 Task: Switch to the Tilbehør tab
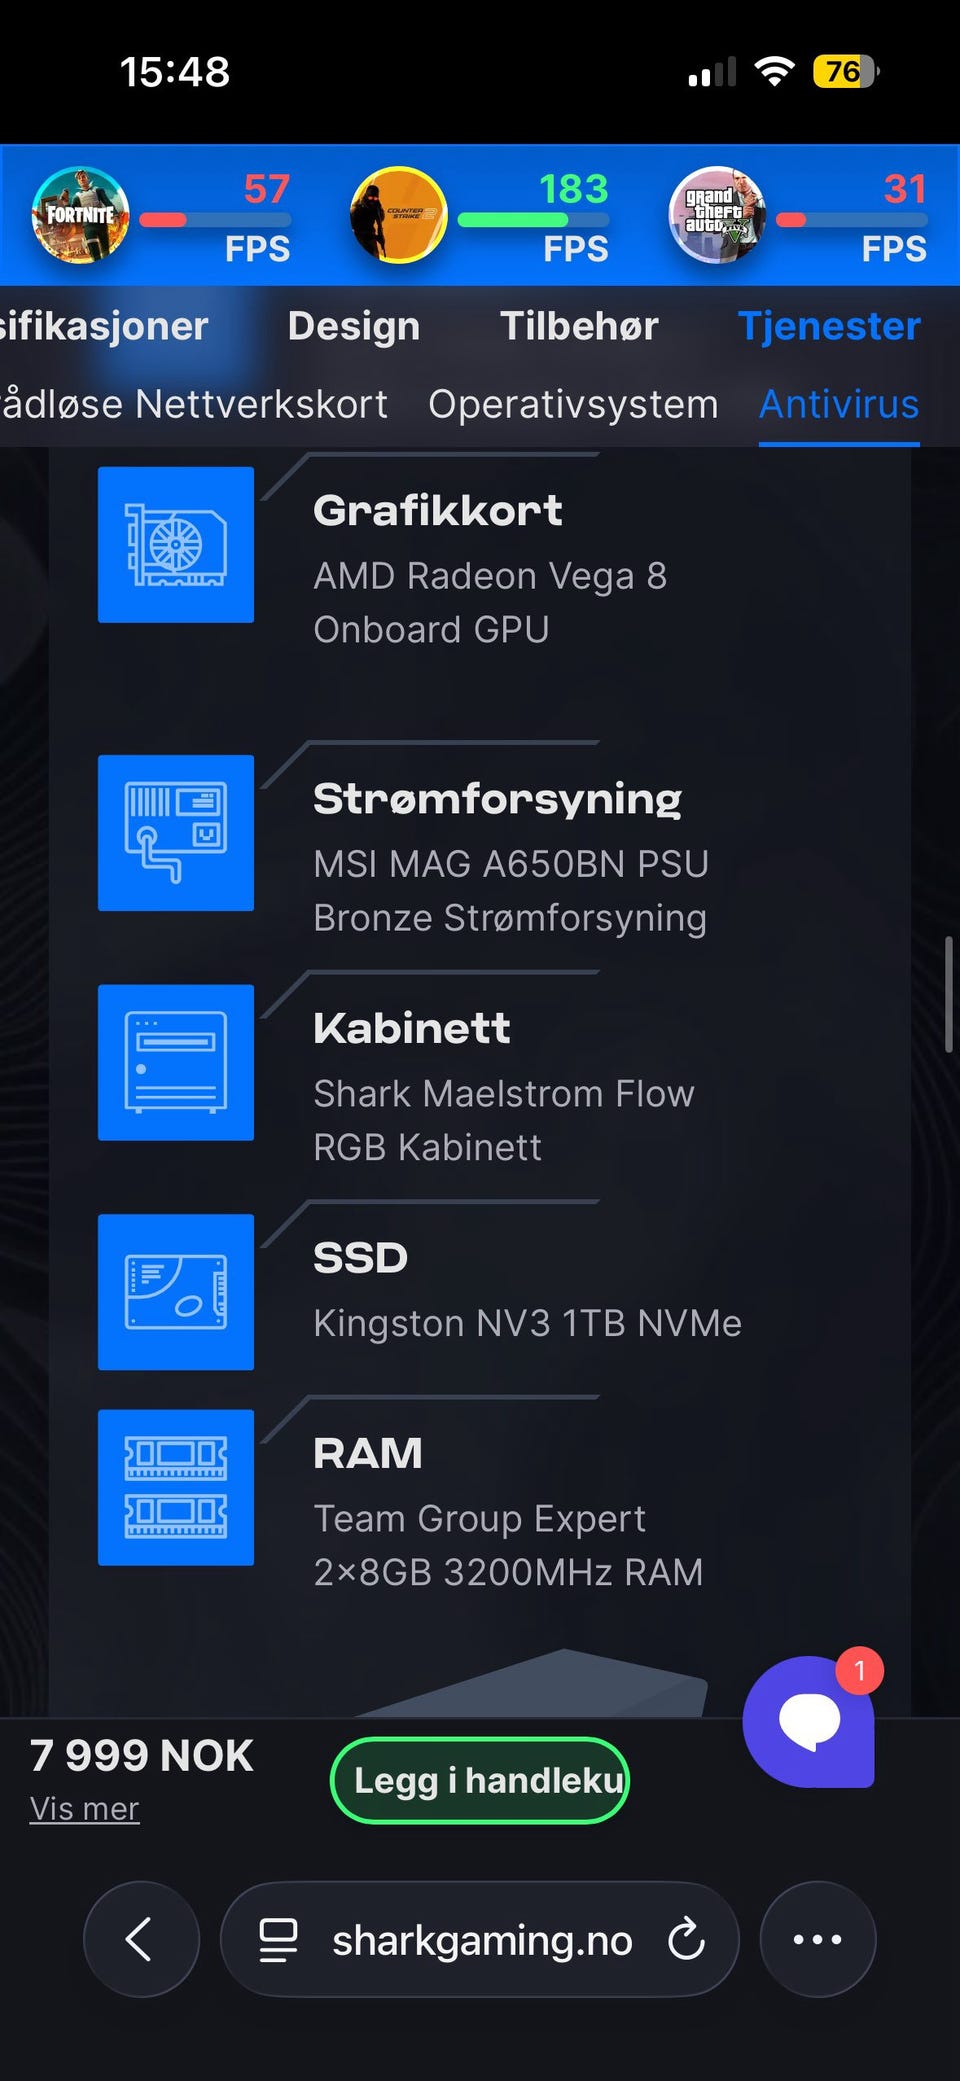pos(579,326)
